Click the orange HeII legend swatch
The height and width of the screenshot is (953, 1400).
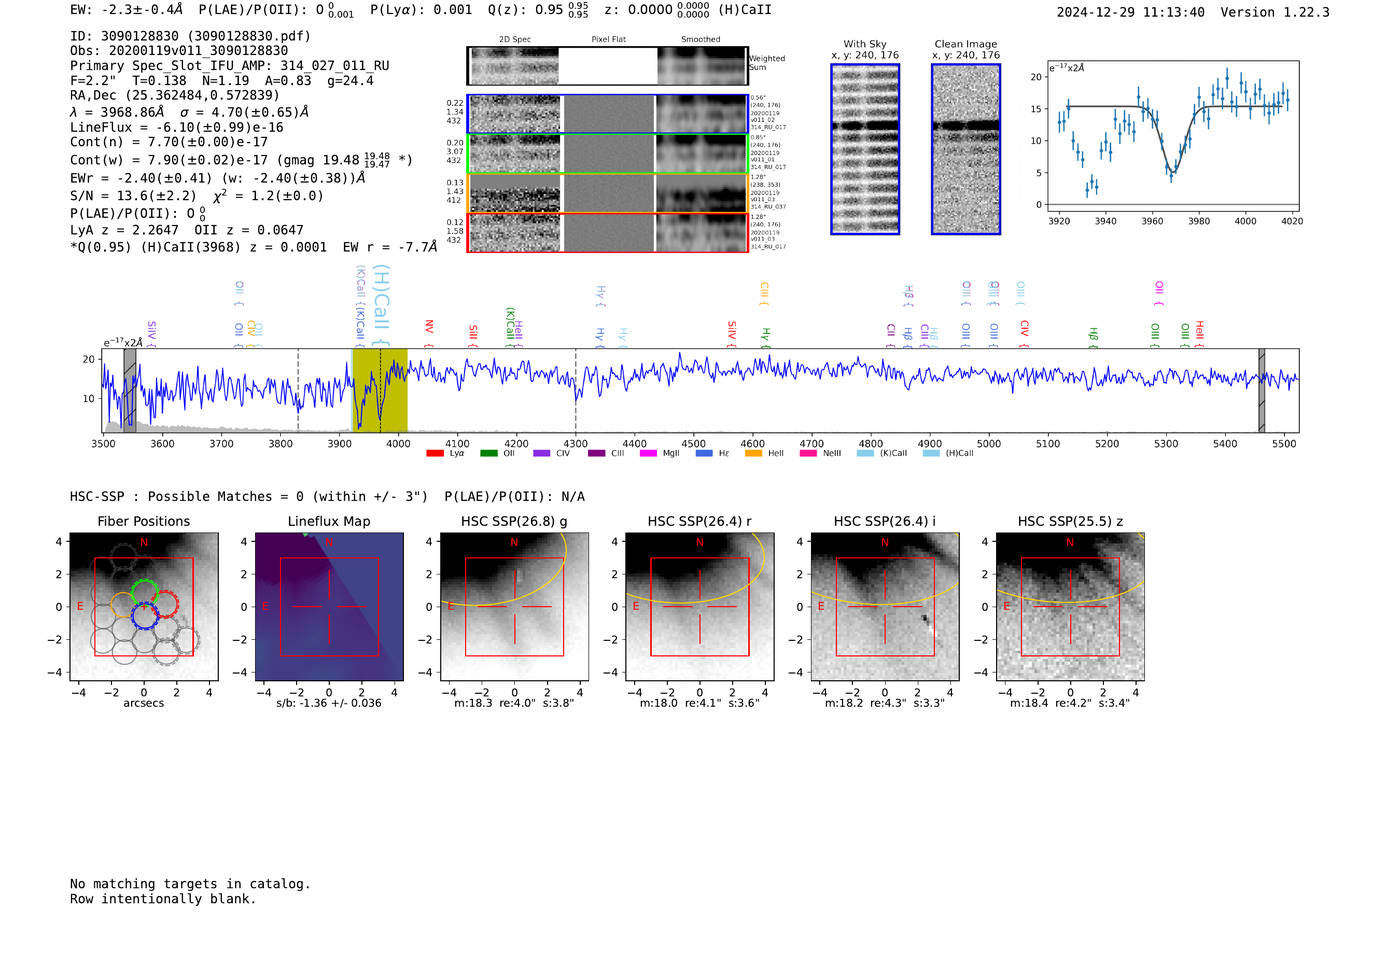pyautogui.click(x=753, y=453)
